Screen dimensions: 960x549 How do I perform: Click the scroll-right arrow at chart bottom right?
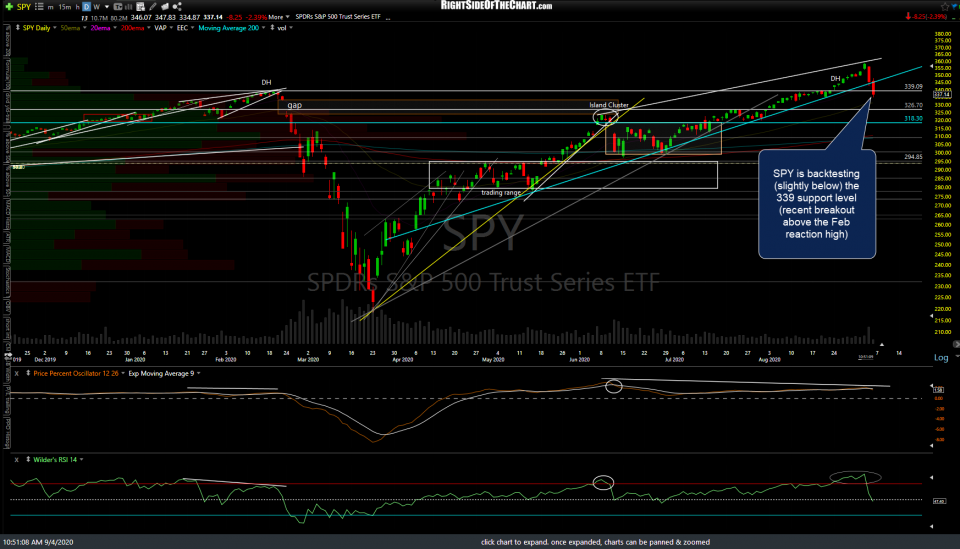956,345
